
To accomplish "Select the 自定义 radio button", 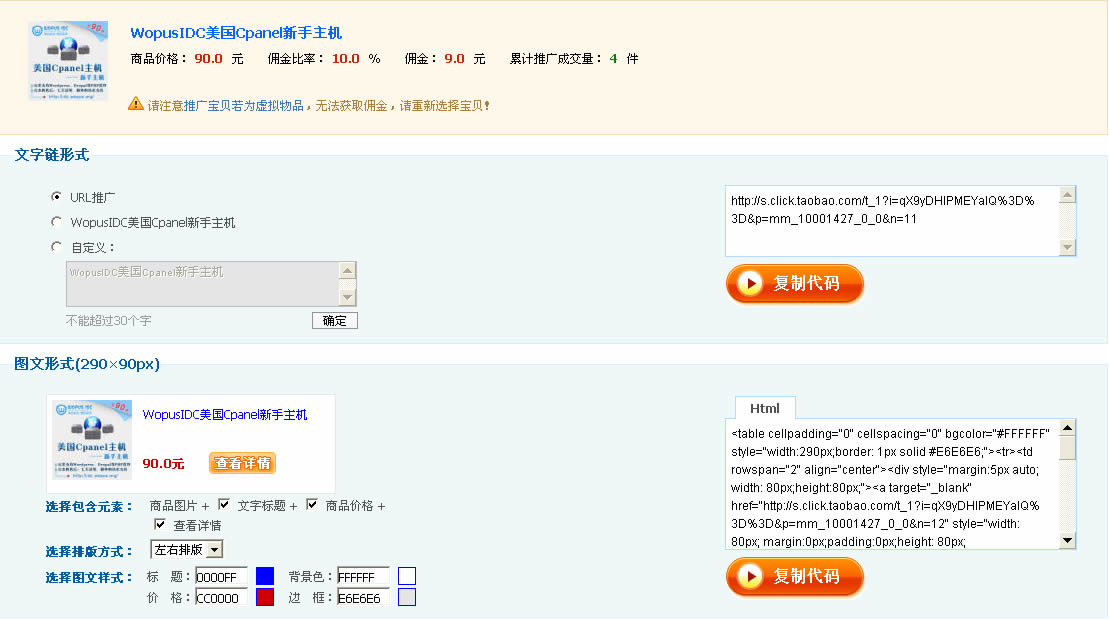I will (x=56, y=247).
